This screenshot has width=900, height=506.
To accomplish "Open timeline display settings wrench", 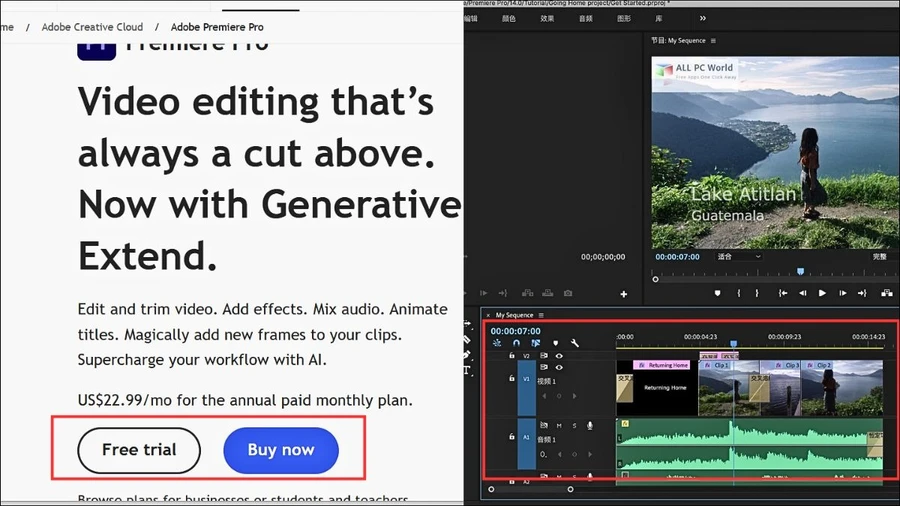I will 575,343.
